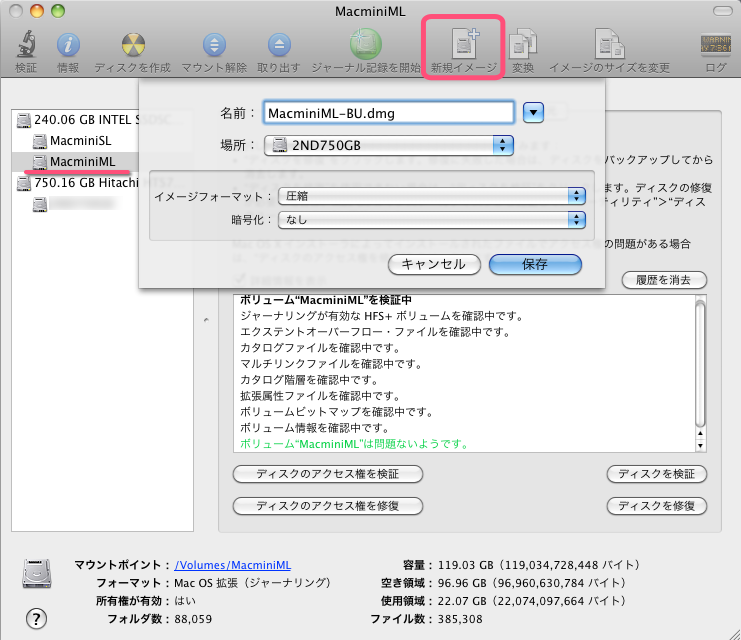
Task: Select 750.16 GB Hitachi drive in sidebar
Action: tap(102, 183)
